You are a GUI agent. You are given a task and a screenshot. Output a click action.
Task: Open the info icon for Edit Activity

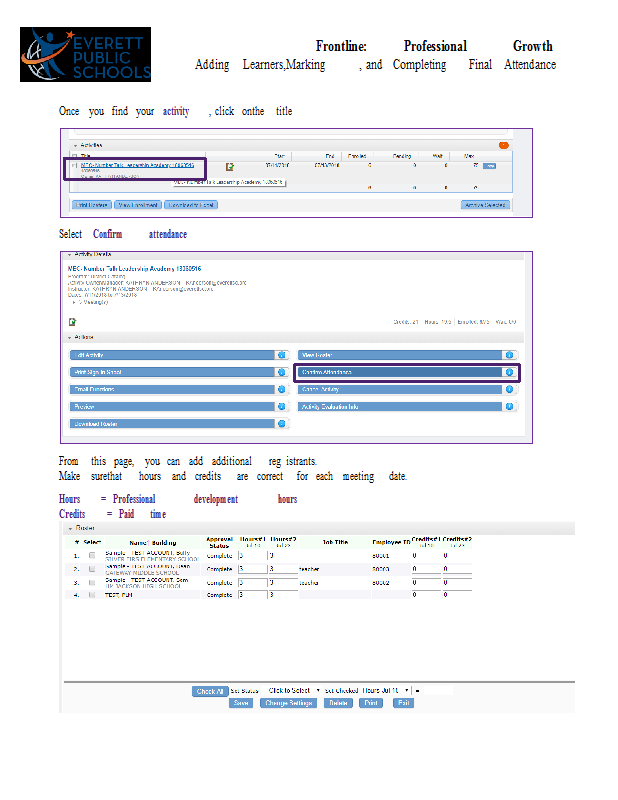click(x=281, y=355)
